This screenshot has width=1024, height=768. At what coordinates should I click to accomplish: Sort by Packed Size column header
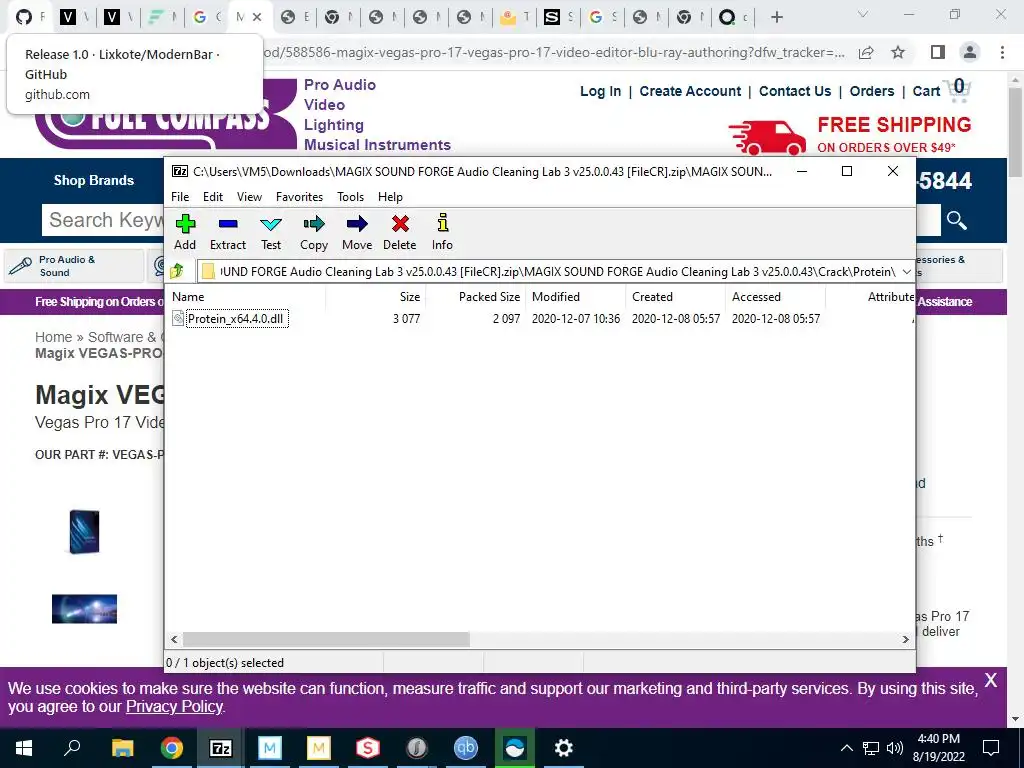(489, 296)
